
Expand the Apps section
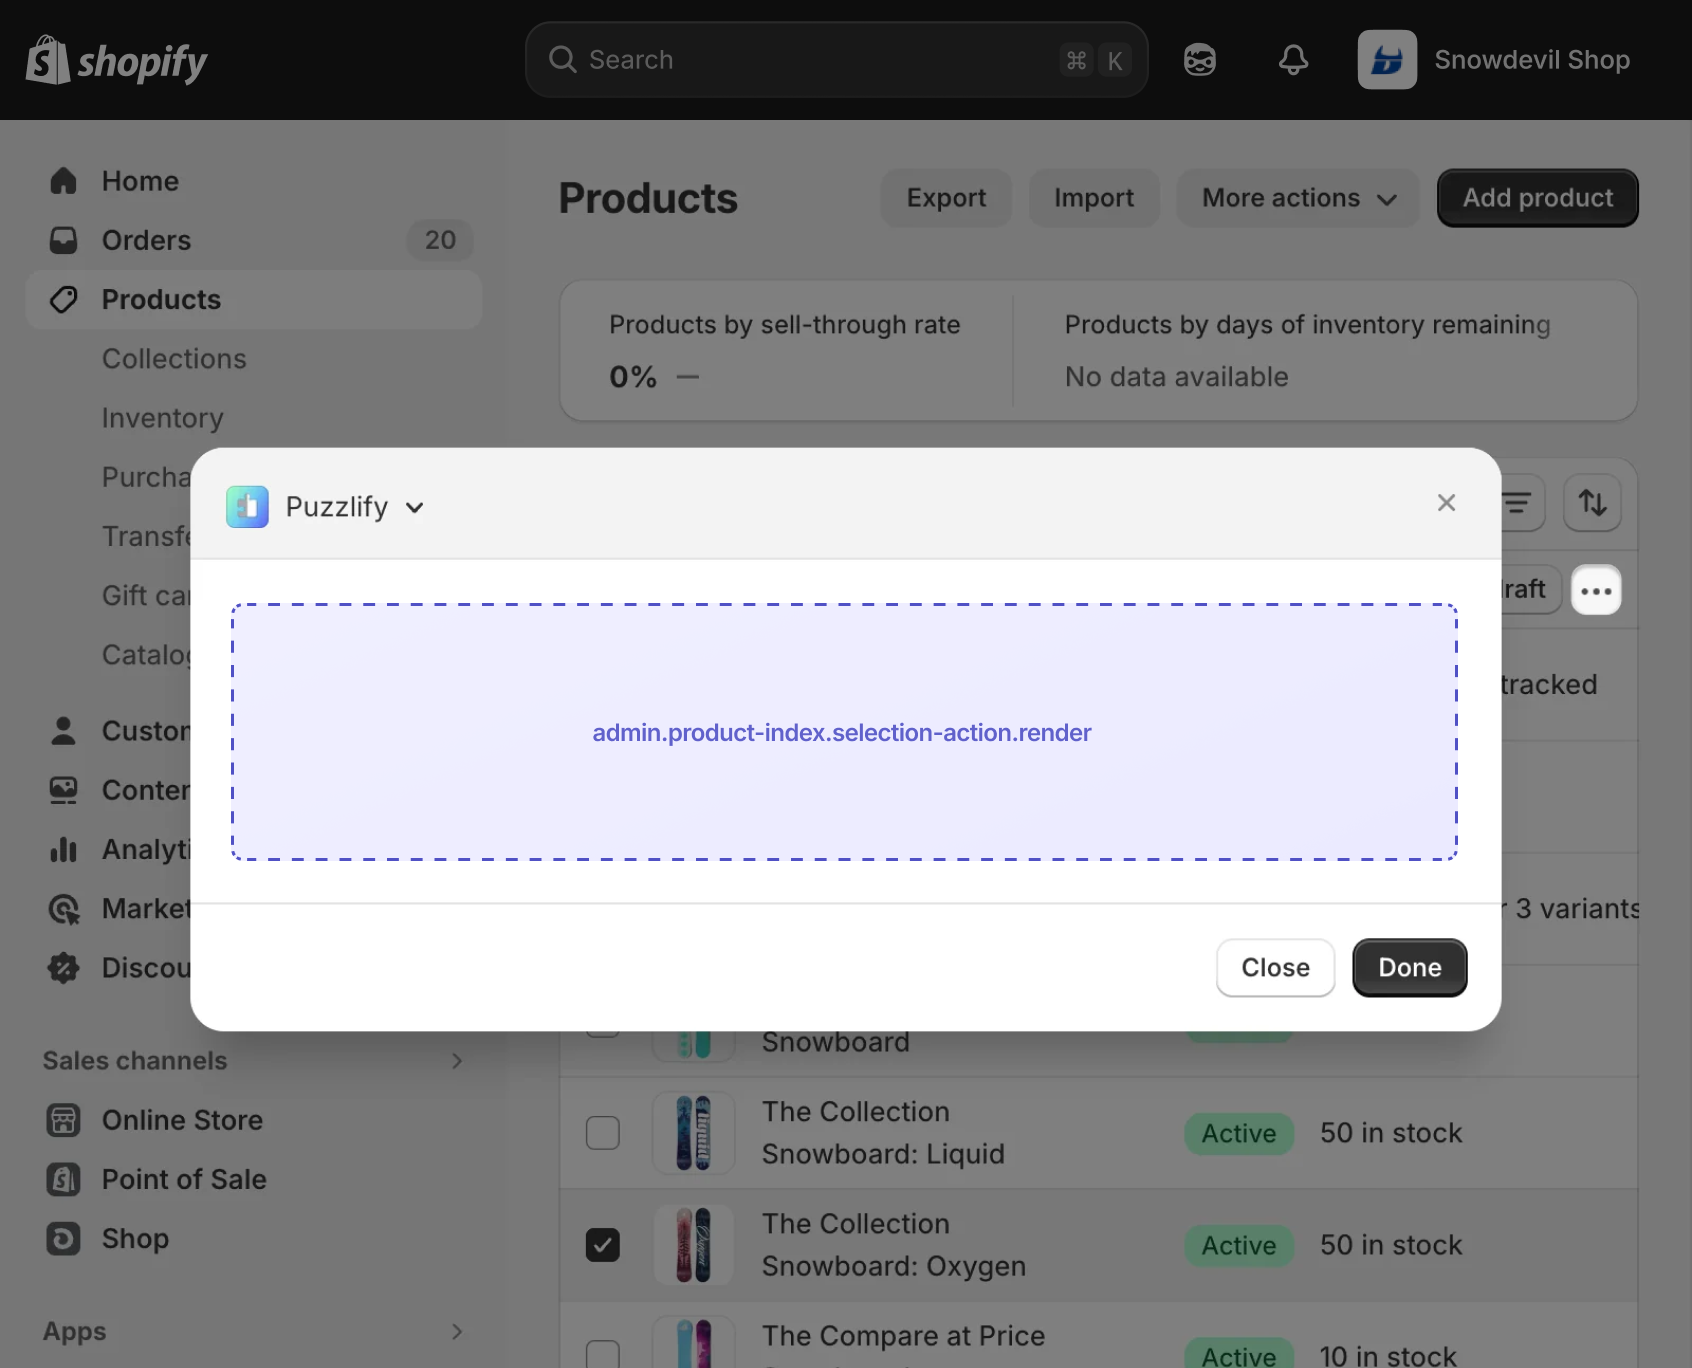[456, 1332]
